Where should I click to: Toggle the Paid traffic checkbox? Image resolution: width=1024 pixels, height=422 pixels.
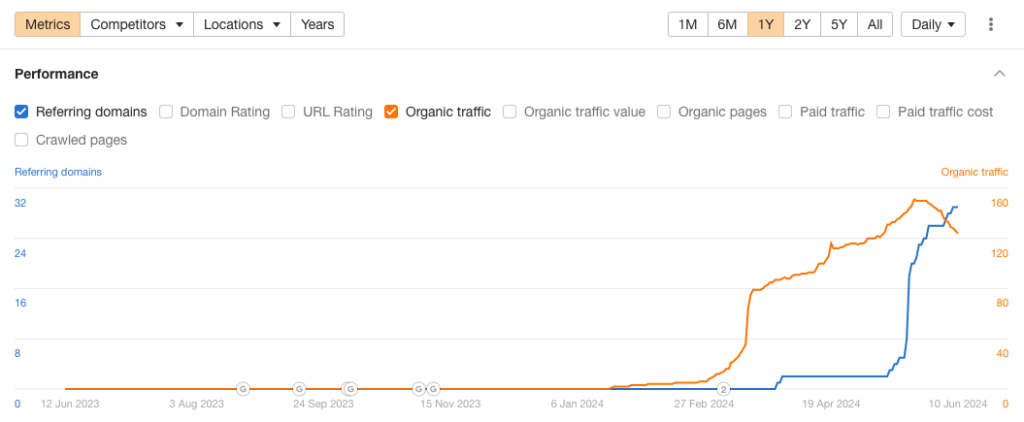tap(785, 112)
